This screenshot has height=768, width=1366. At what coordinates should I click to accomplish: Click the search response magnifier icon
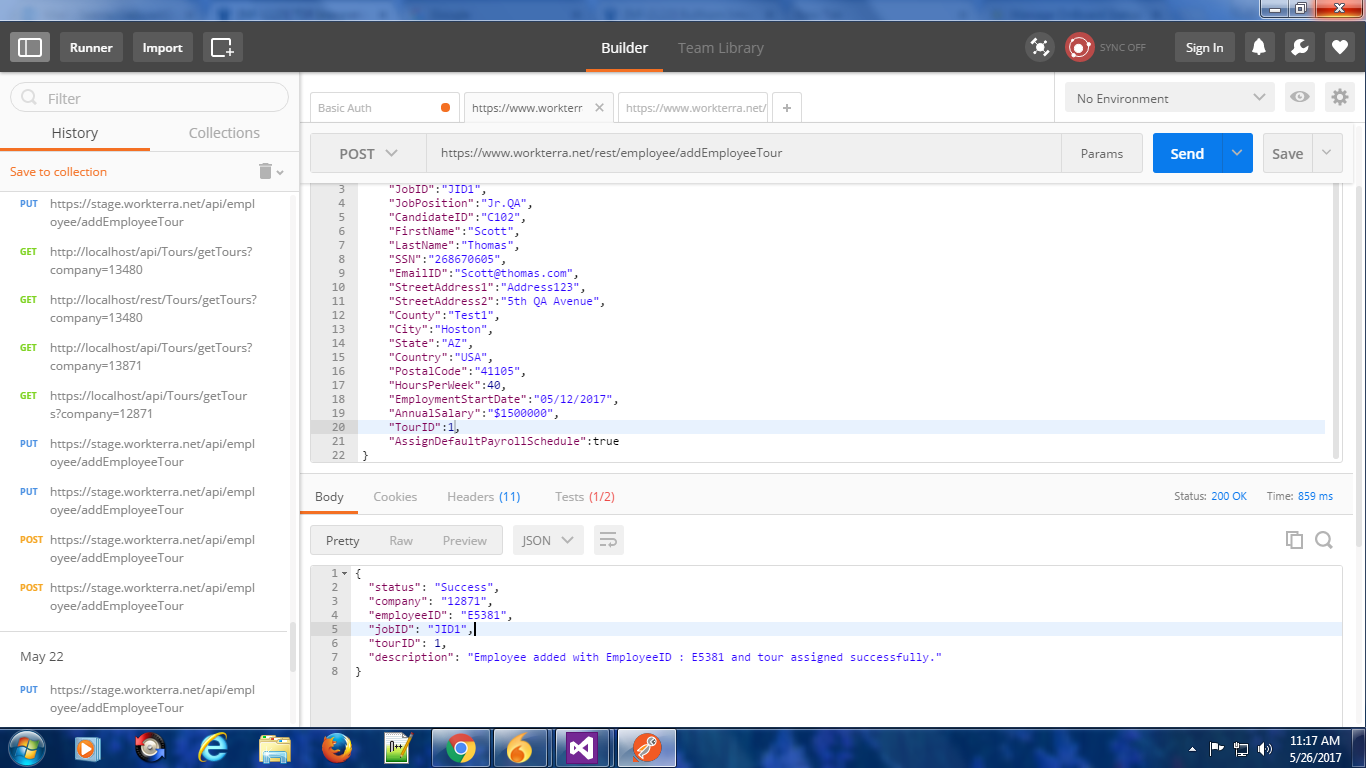click(x=1324, y=540)
